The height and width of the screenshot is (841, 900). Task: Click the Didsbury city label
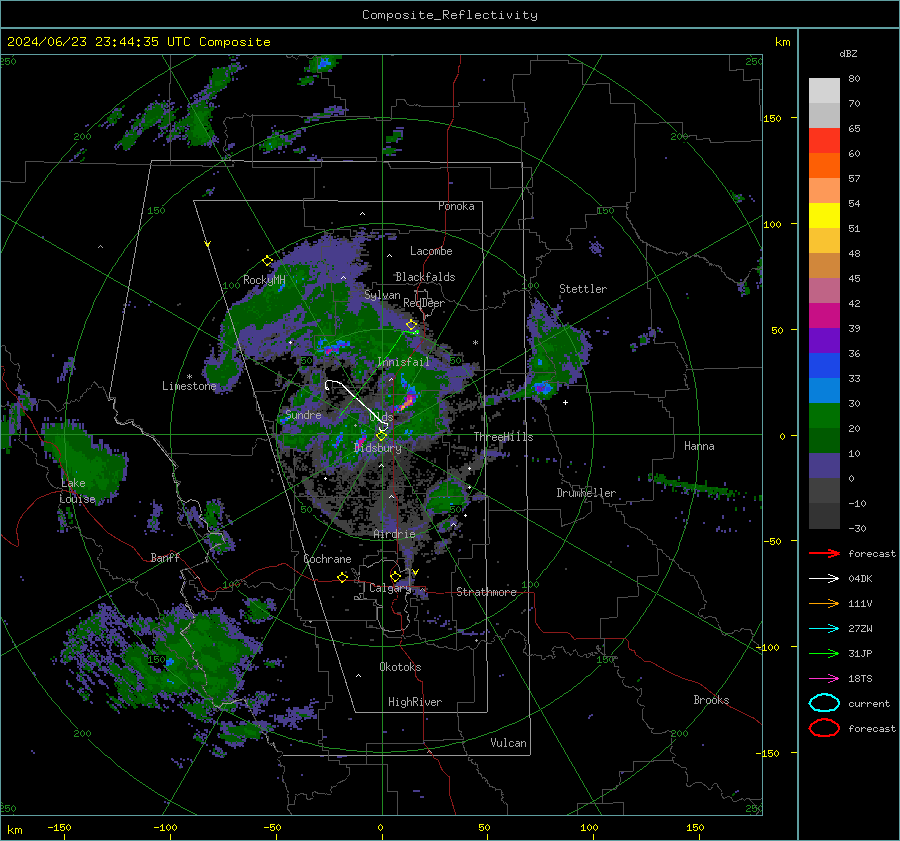click(x=378, y=448)
